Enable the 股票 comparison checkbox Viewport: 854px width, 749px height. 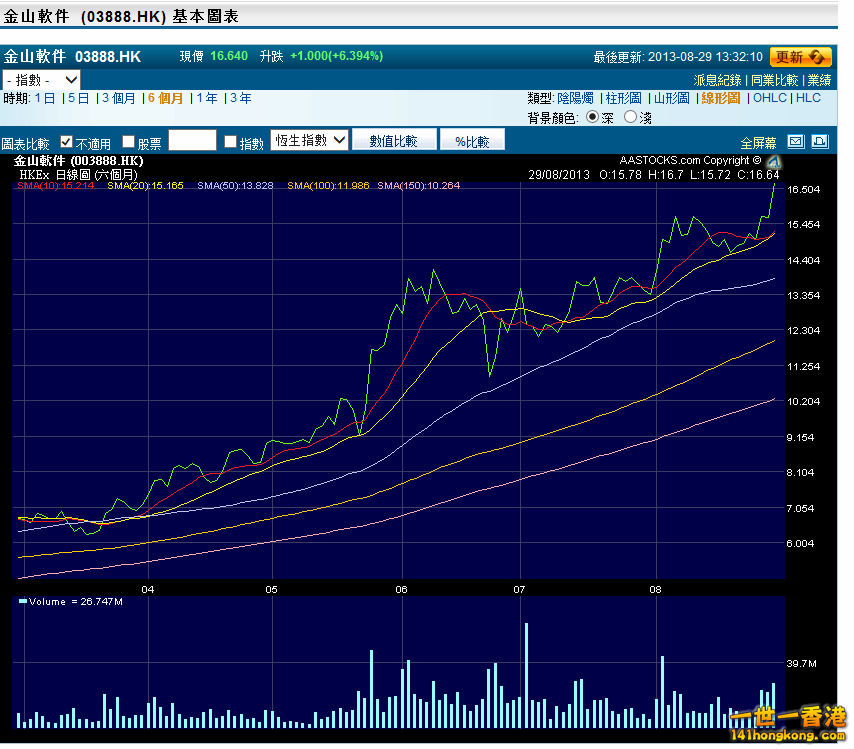[x=129, y=142]
